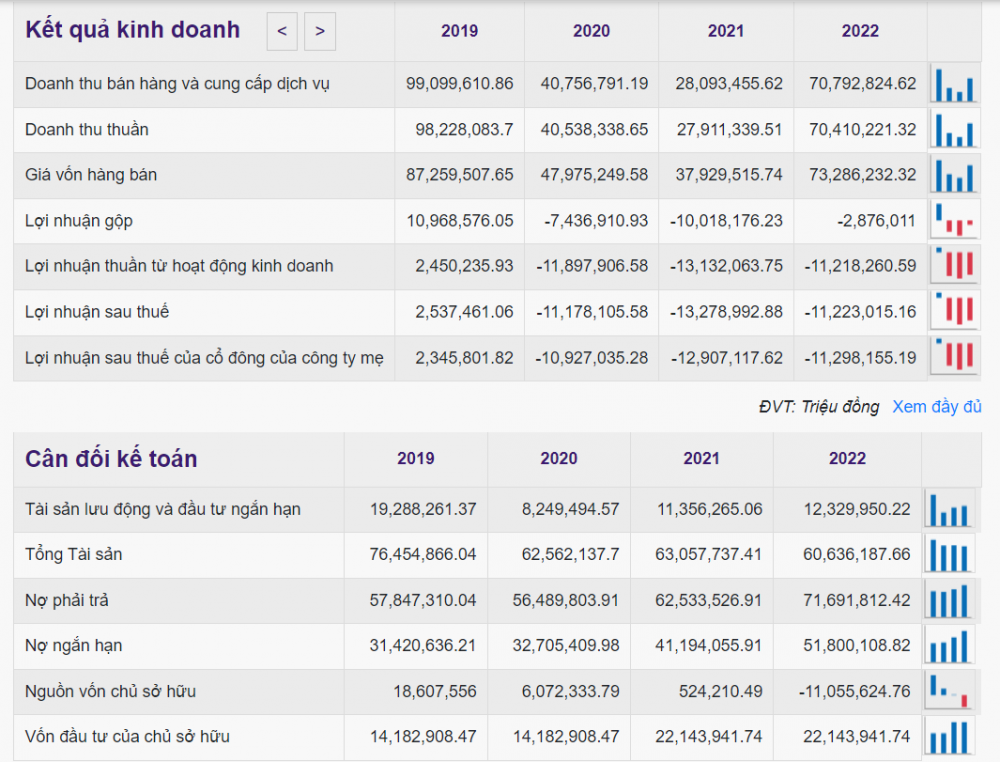Click the Nợ ngắn hạn chart icon

[x=948, y=646]
